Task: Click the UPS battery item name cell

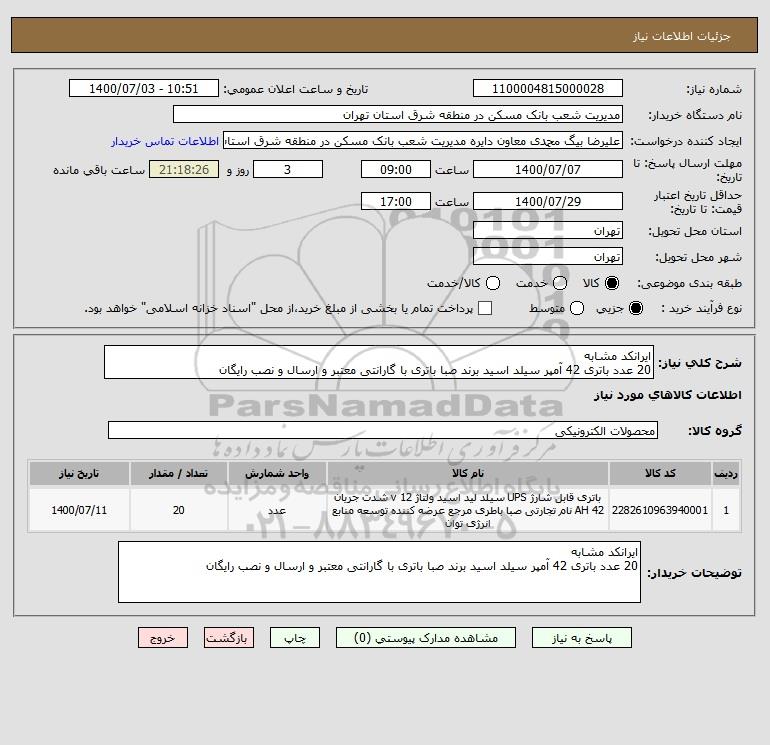Action: pyautogui.click(x=468, y=510)
